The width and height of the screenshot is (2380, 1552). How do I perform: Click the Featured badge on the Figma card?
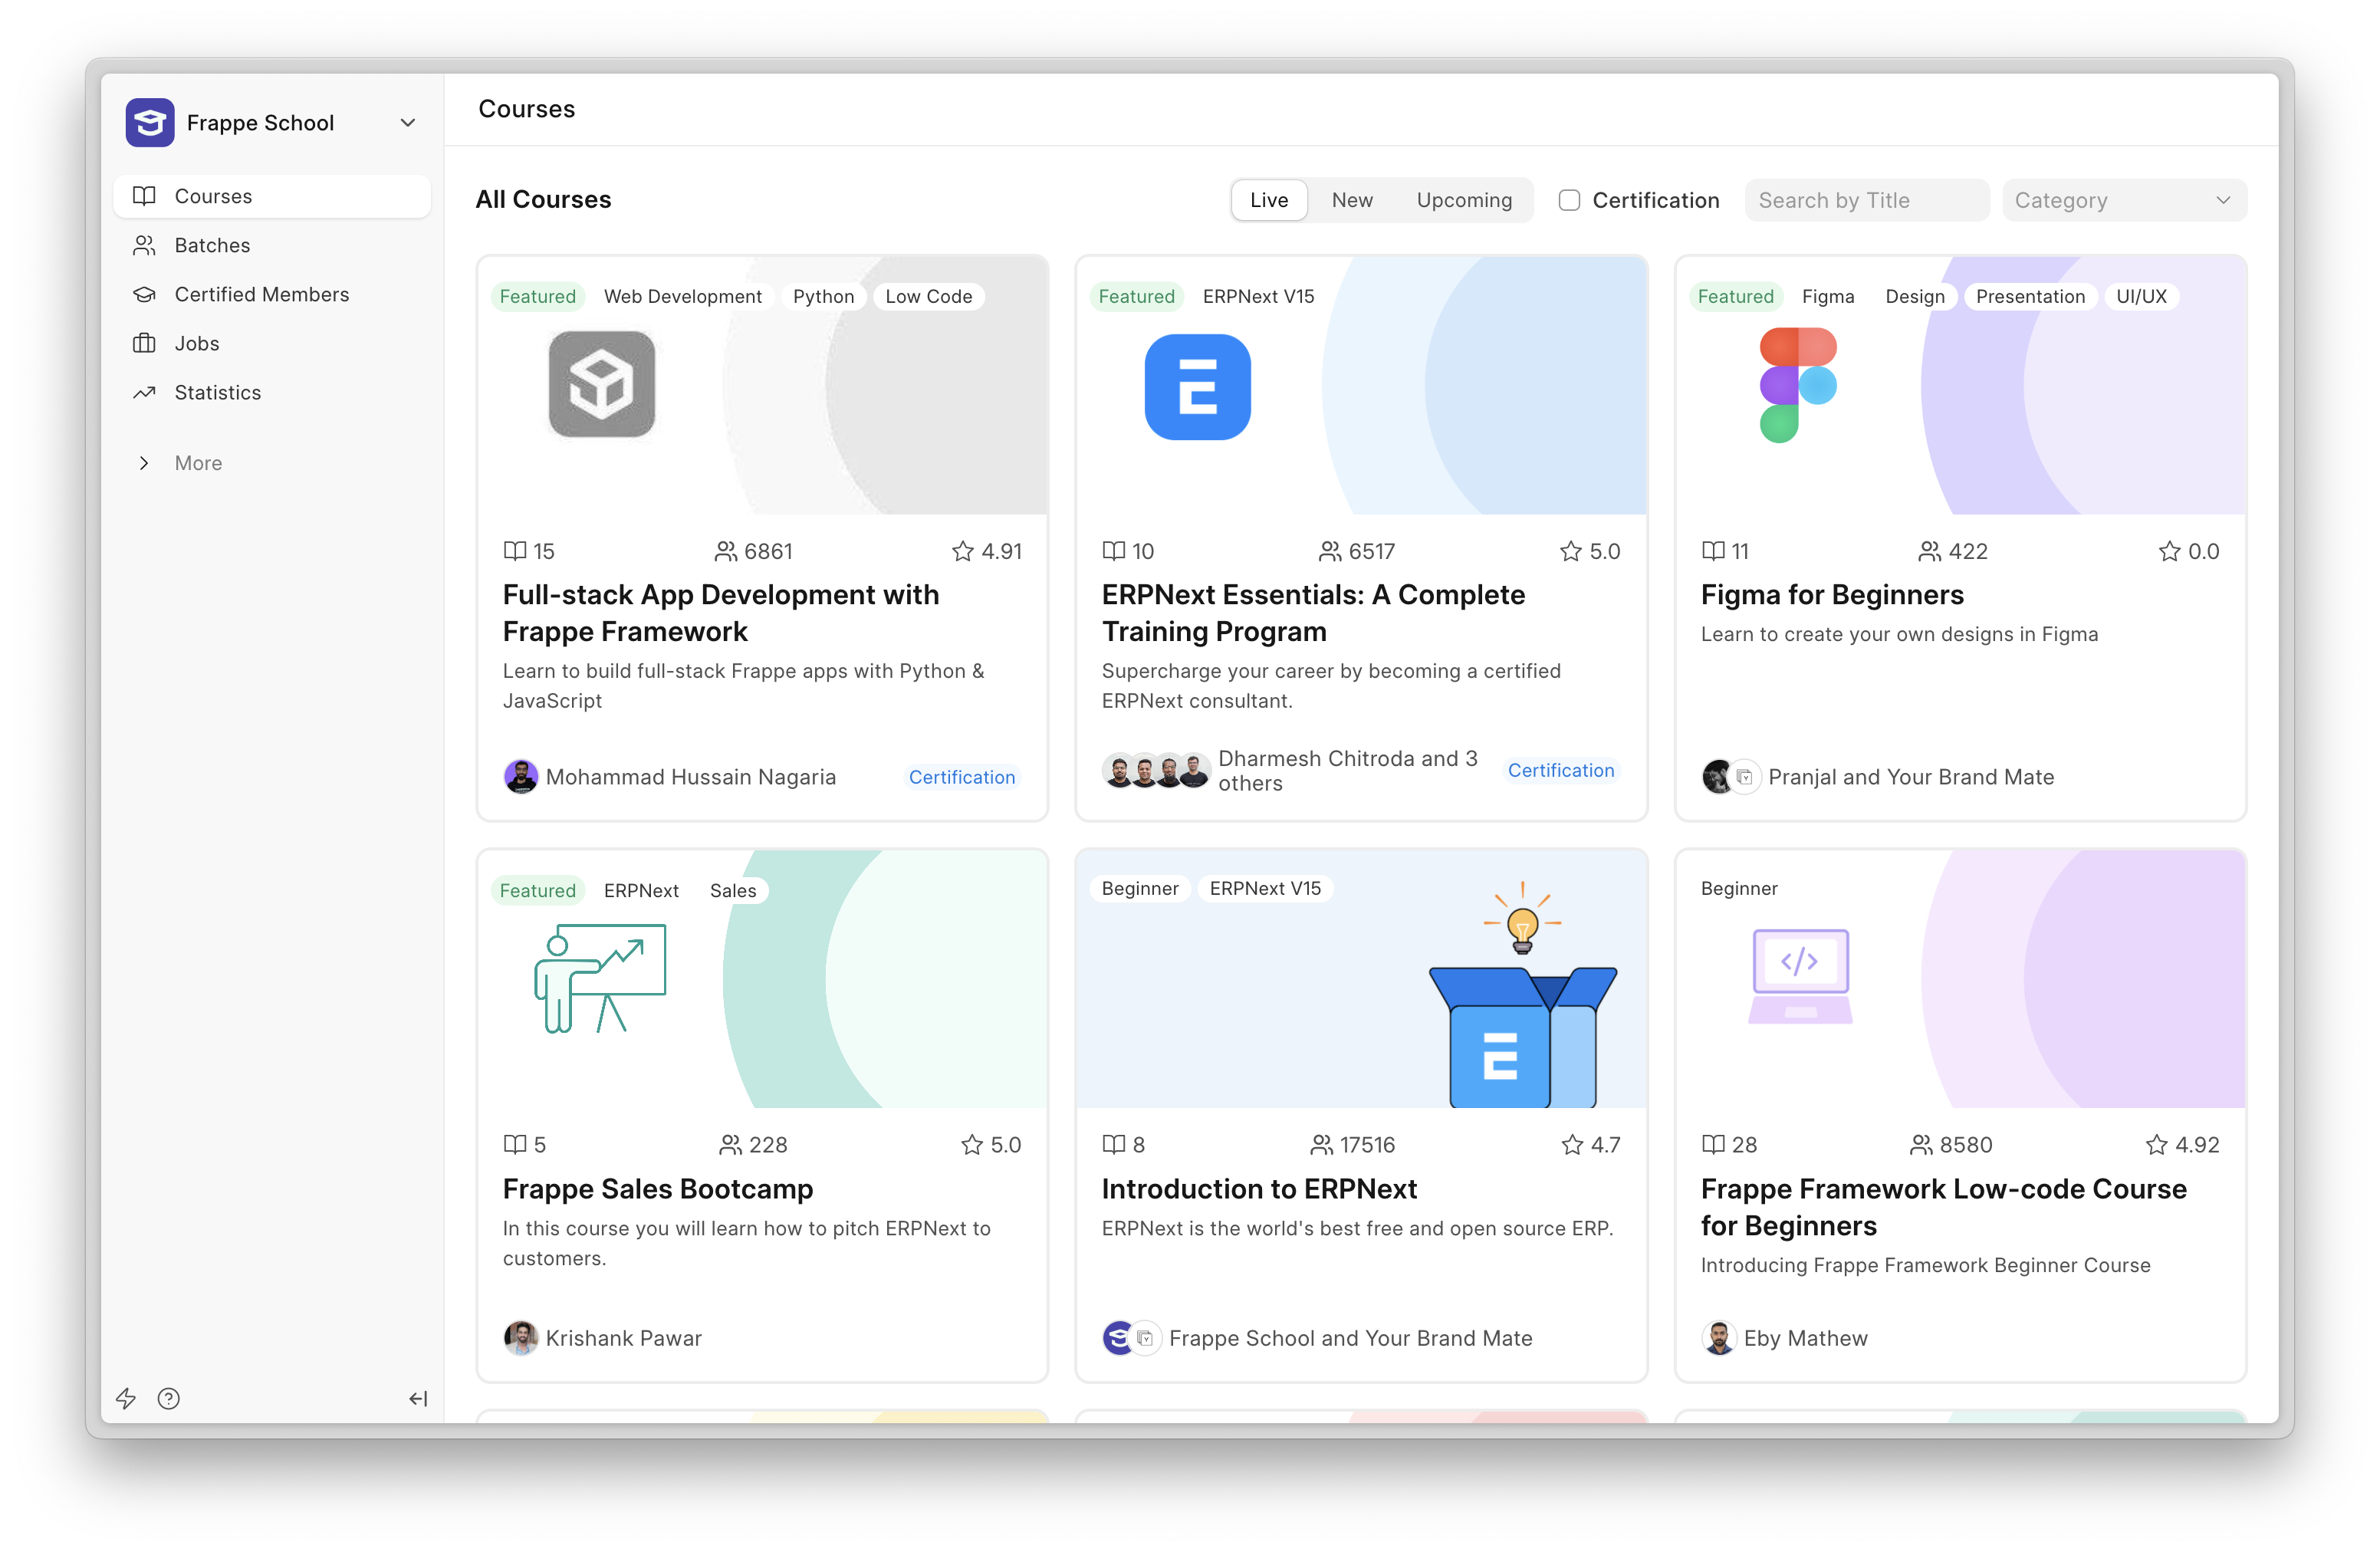1735,296
